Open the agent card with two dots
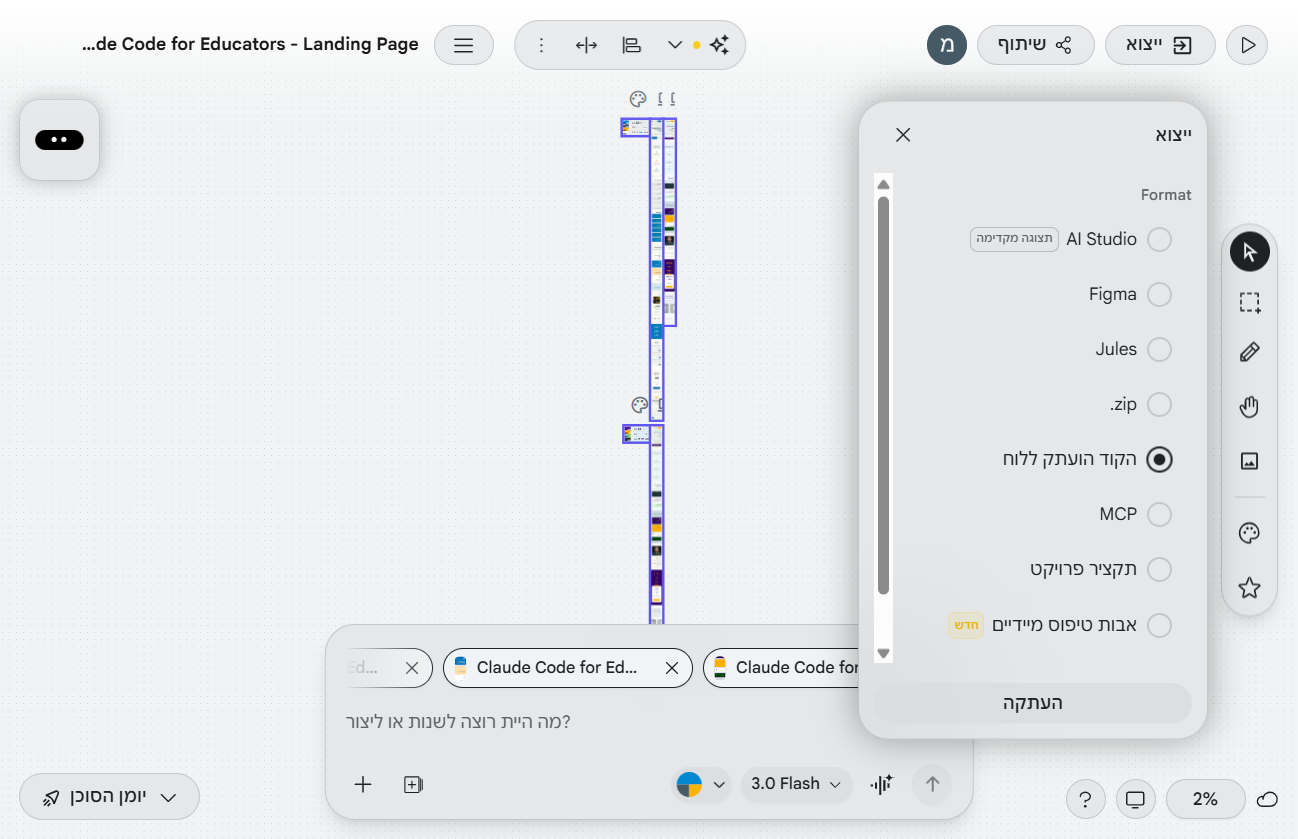The height and width of the screenshot is (839, 1298). pyautogui.click(x=59, y=140)
